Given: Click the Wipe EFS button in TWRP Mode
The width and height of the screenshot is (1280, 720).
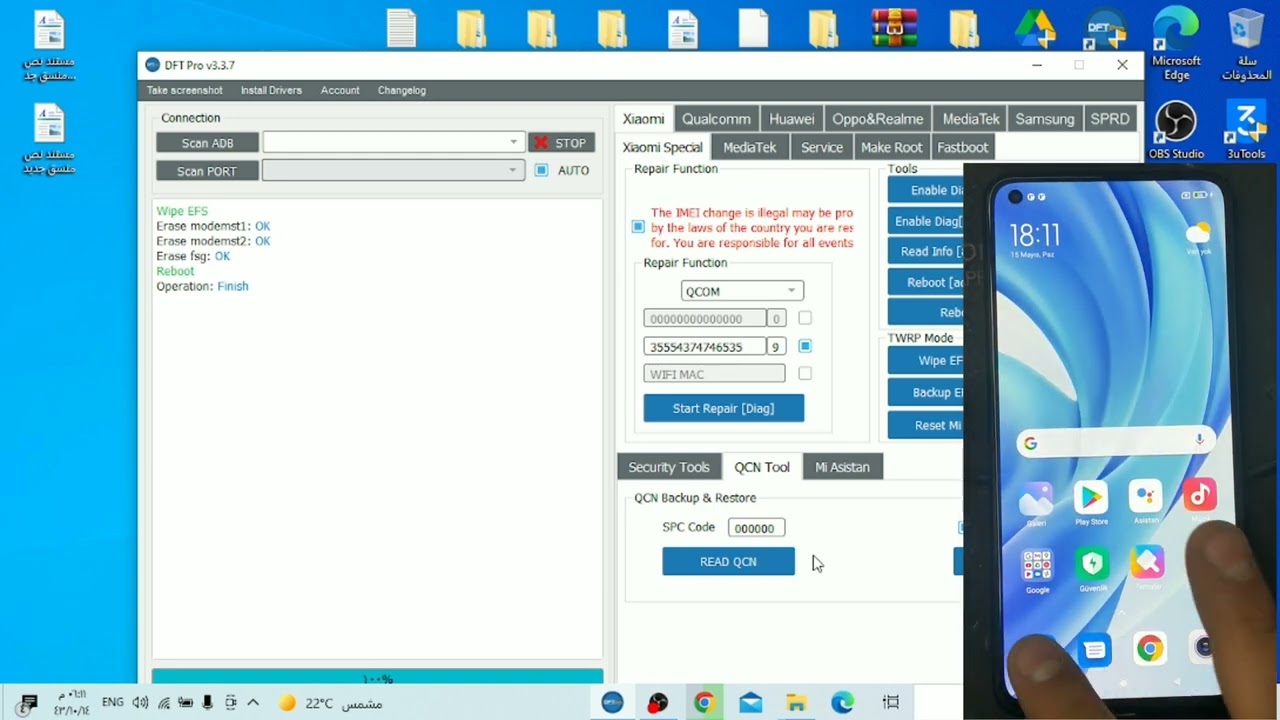Looking at the screenshot, I should tap(926, 360).
